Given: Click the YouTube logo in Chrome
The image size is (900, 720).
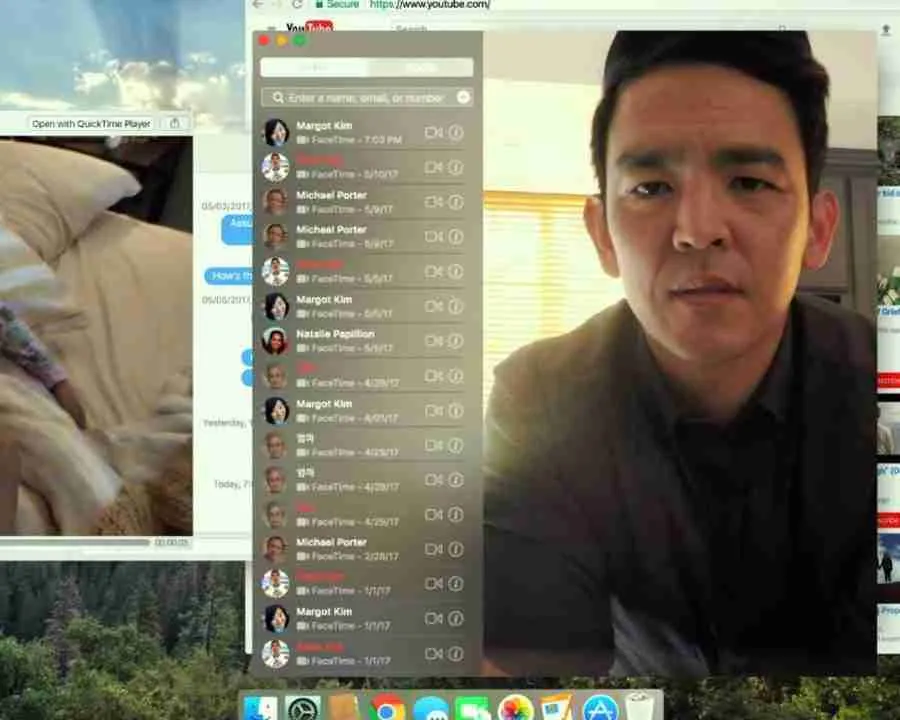Looking at the screenshot, I should [x=309, y=28].
